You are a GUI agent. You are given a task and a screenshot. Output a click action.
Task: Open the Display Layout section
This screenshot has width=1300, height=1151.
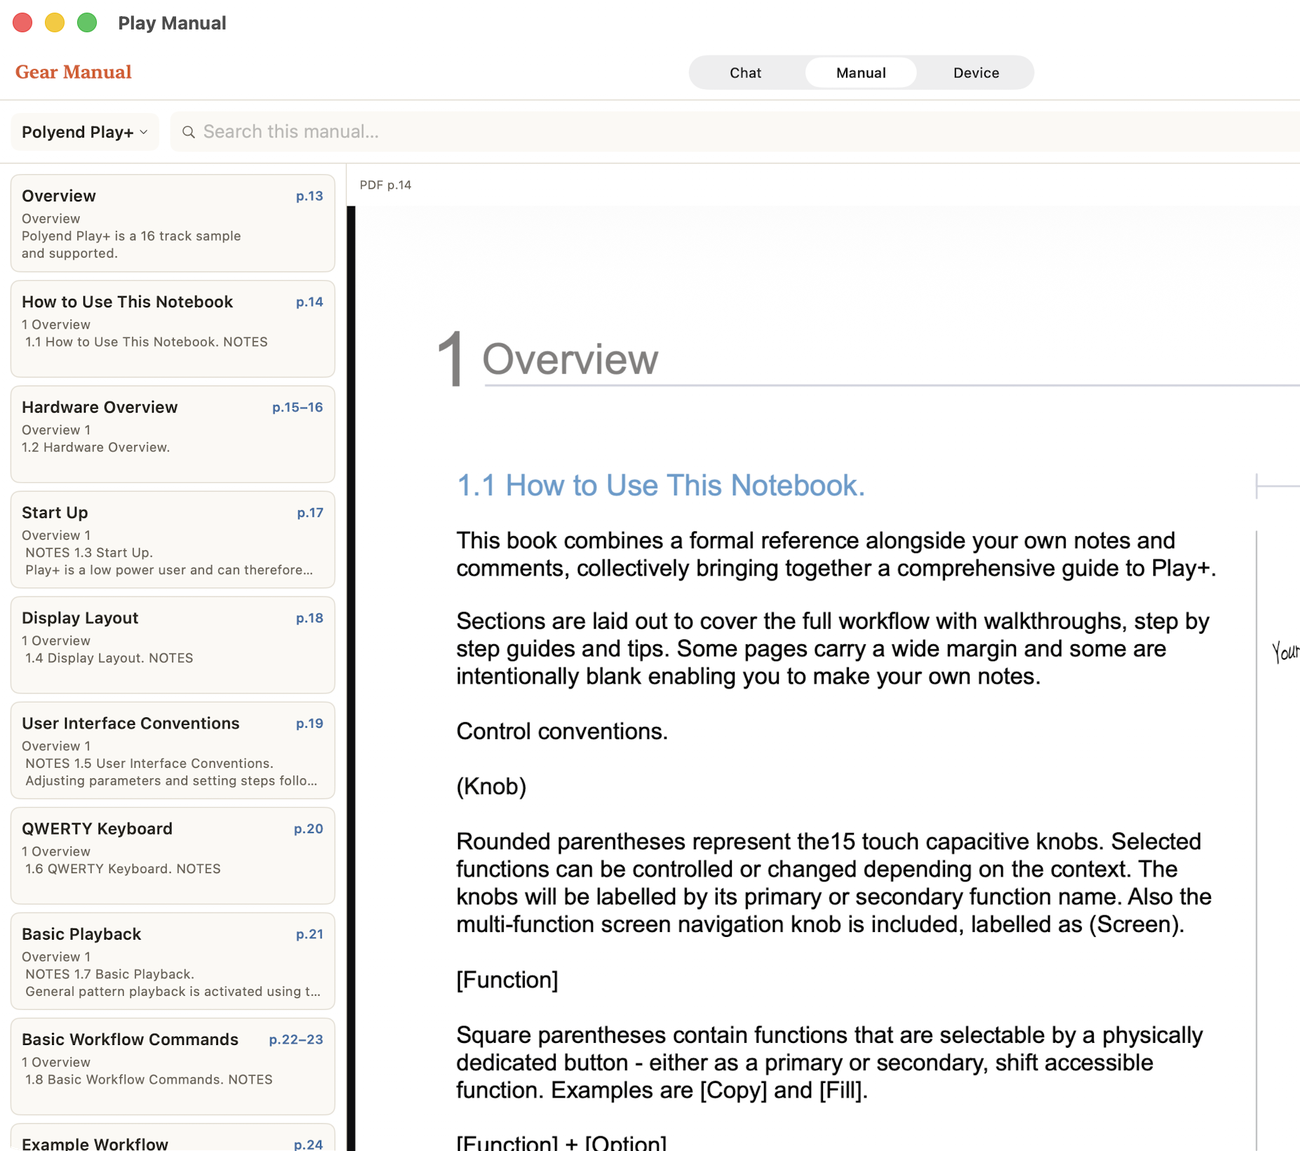pos(173,645)
